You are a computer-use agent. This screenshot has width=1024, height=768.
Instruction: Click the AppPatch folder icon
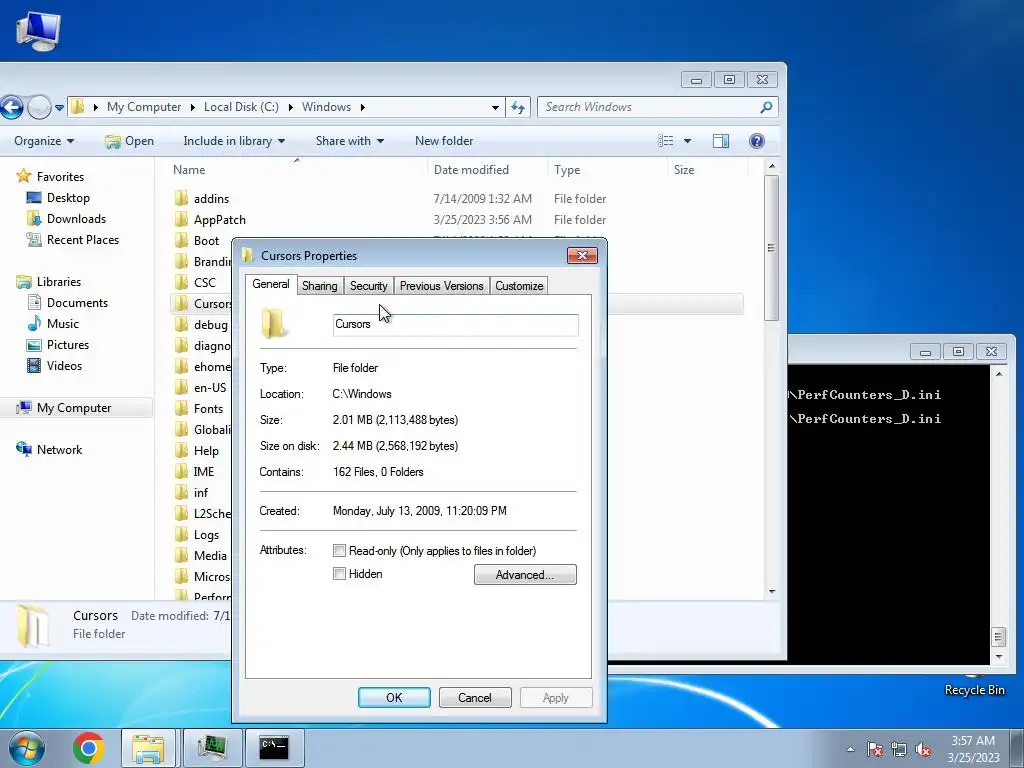(x=182, y=220)
